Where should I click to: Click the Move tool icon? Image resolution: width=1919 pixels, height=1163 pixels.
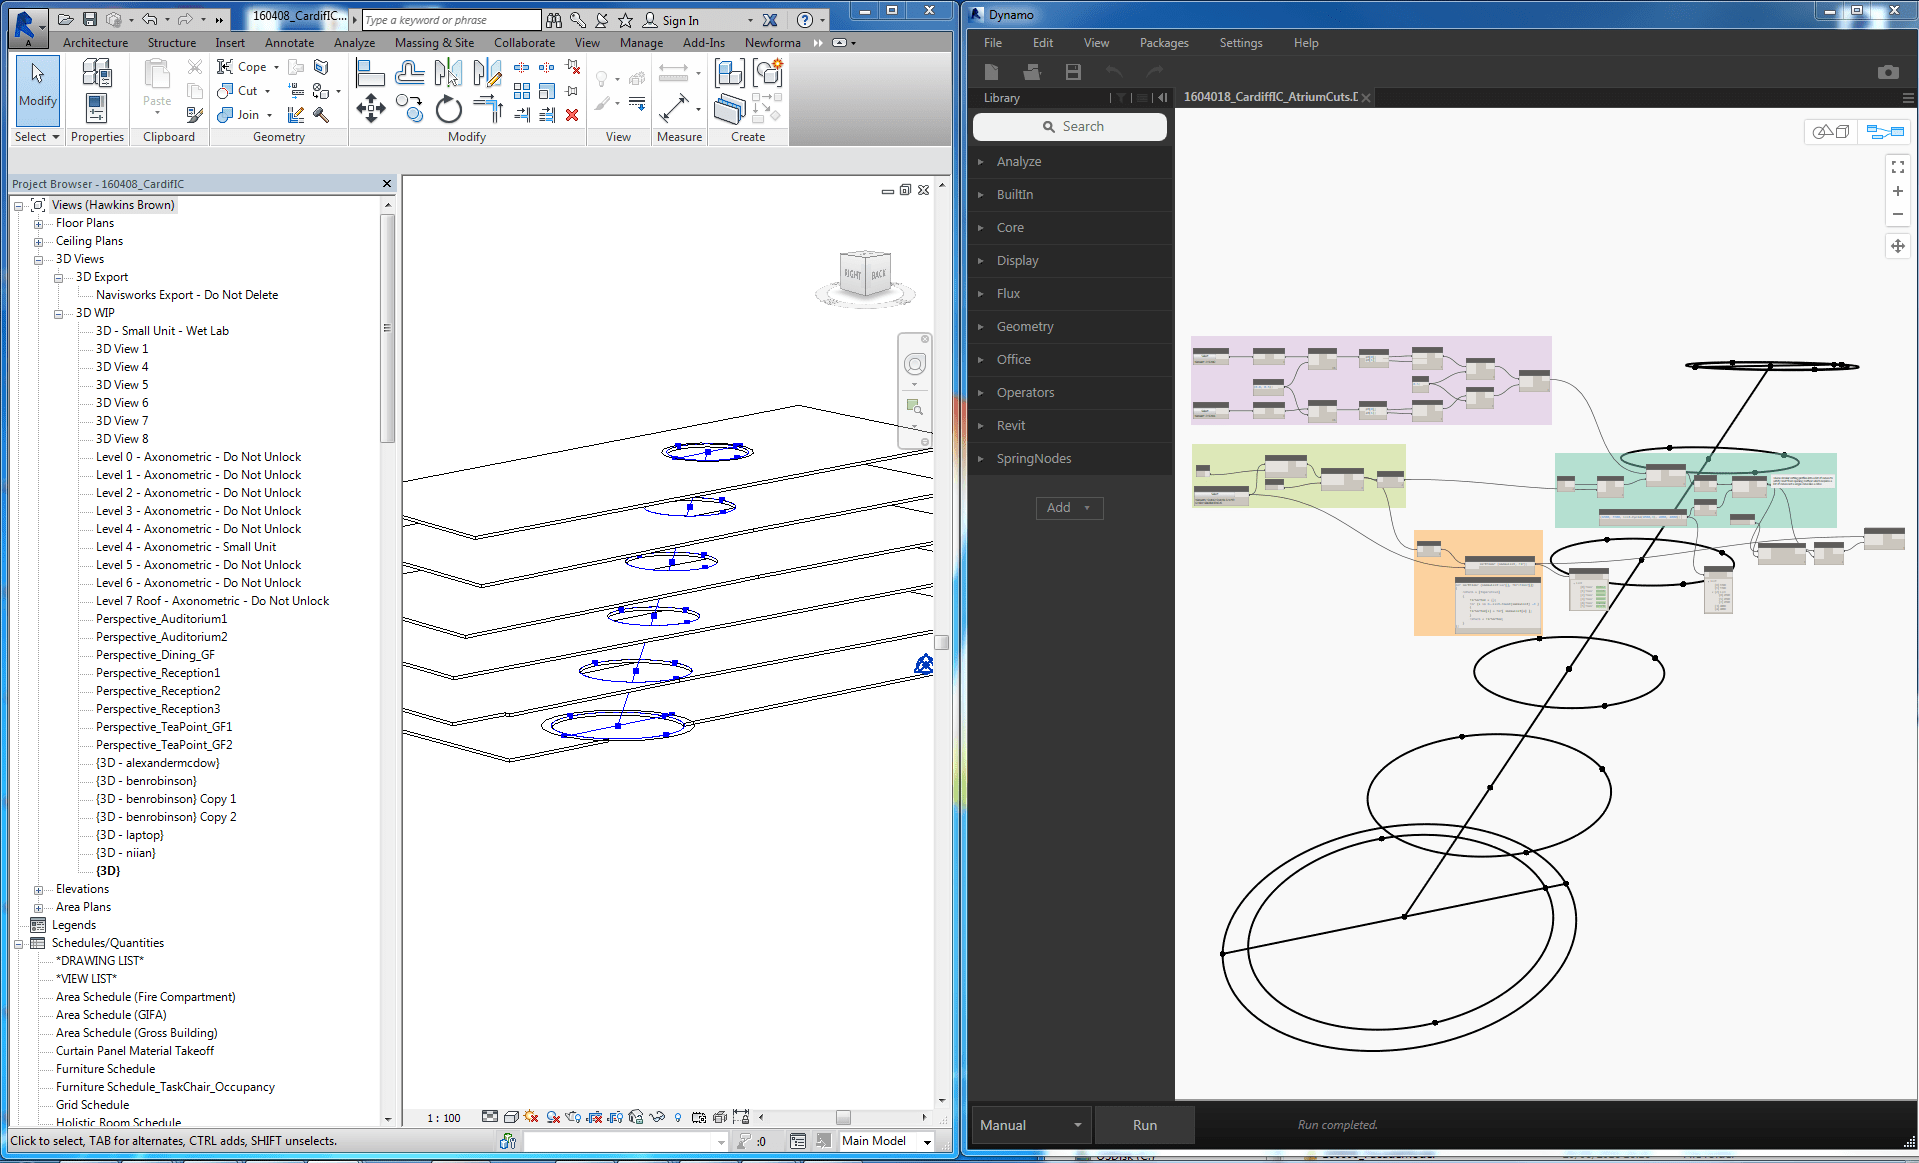[x=370, y=109]
